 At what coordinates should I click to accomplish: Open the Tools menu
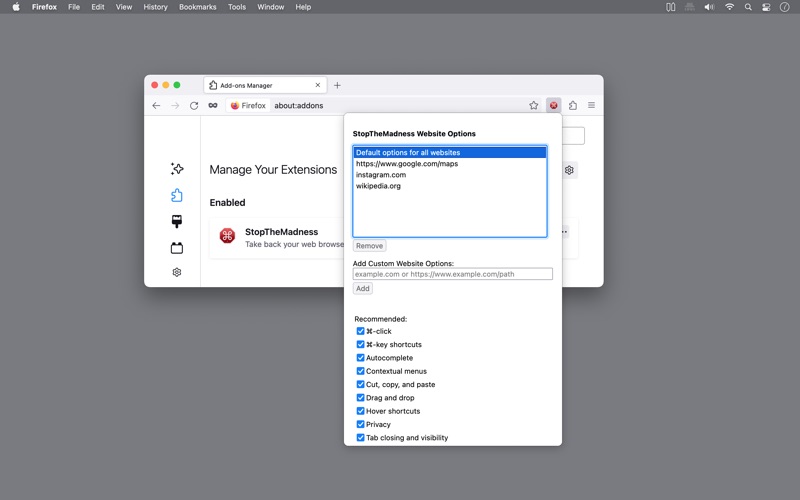click(237, 7)
